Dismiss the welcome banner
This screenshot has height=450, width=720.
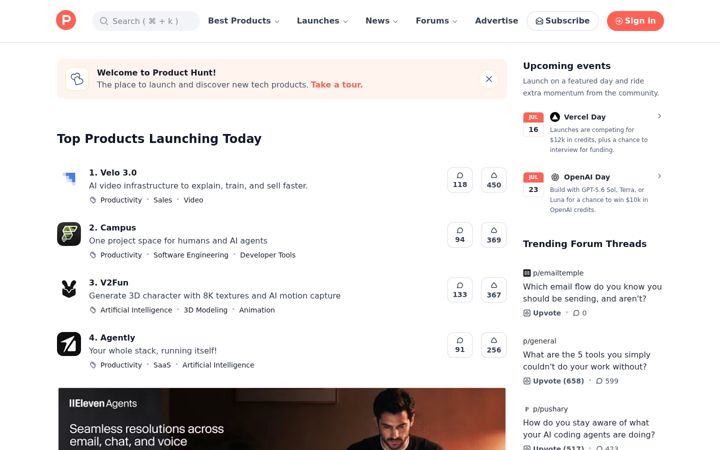pos(489,79)
